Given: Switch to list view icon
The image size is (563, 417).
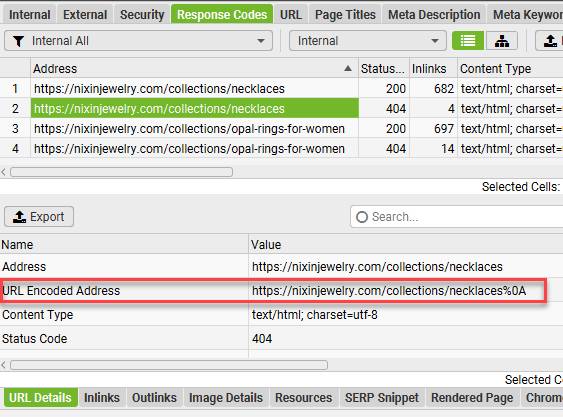Looking at the screenshot, I should (x=467, y=41).
